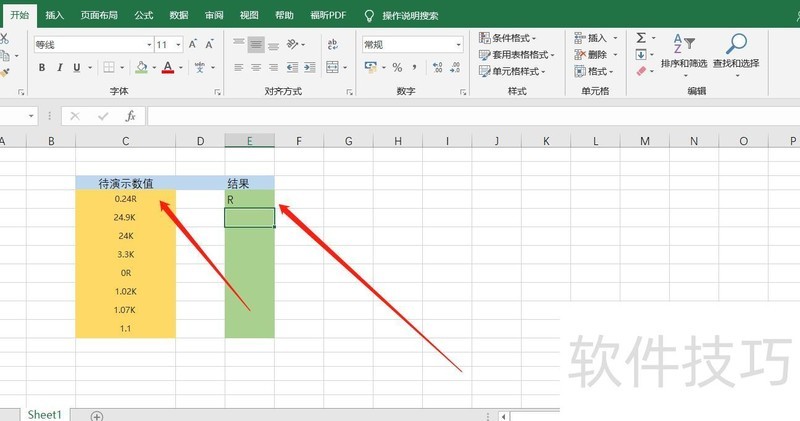Increase indent
Image resolution: width=800 pixels, height=421 pixels.
309,67
